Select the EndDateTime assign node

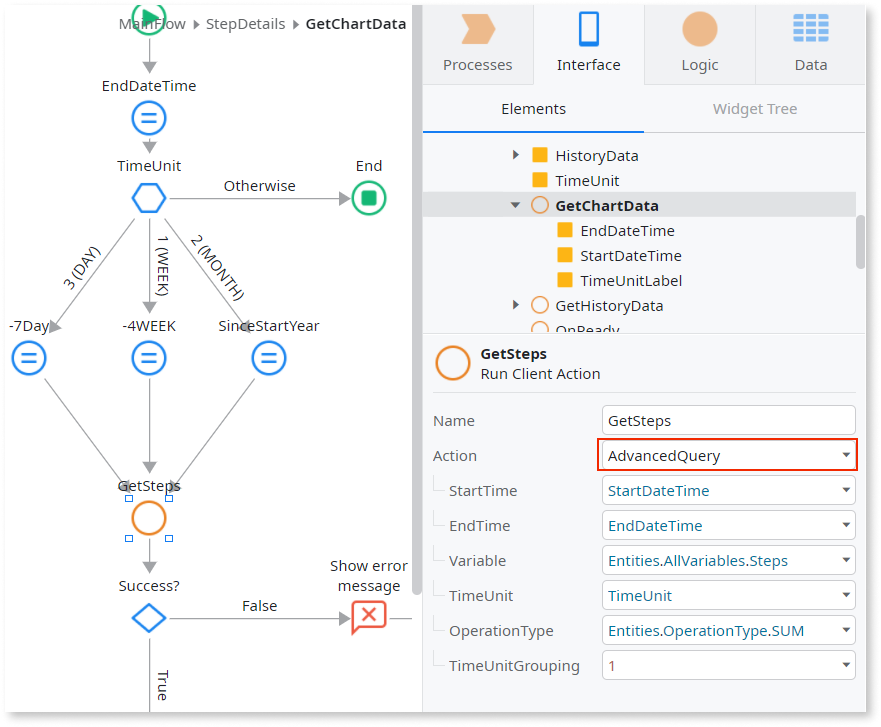click(149, 119)
